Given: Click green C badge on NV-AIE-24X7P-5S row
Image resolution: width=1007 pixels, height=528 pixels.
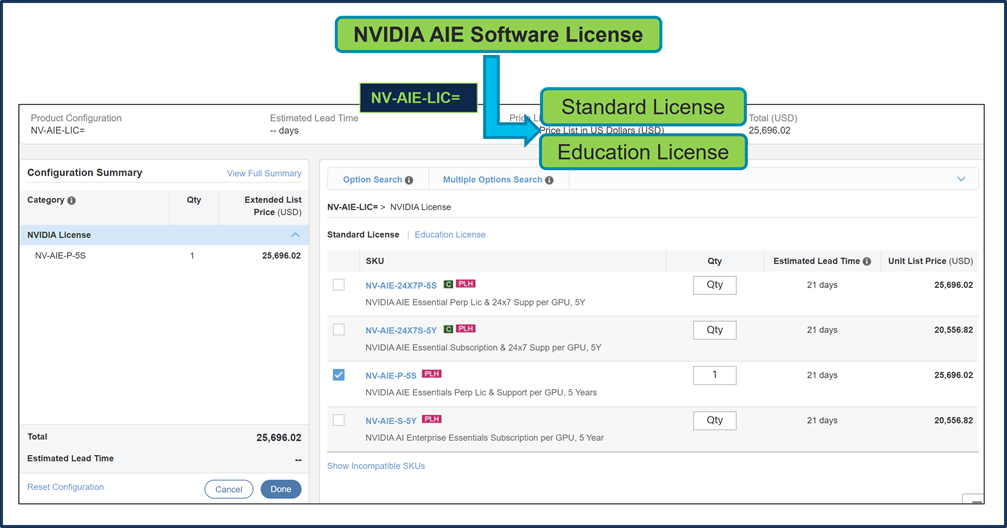Looking at the screenshot, I should [x=448, y=284].
